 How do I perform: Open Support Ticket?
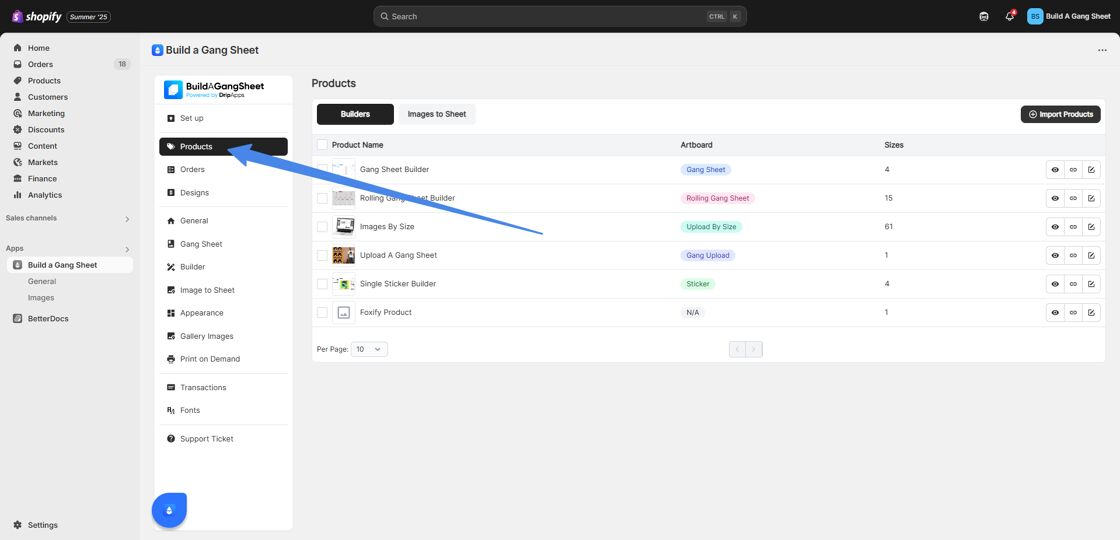tap(223, 439)
